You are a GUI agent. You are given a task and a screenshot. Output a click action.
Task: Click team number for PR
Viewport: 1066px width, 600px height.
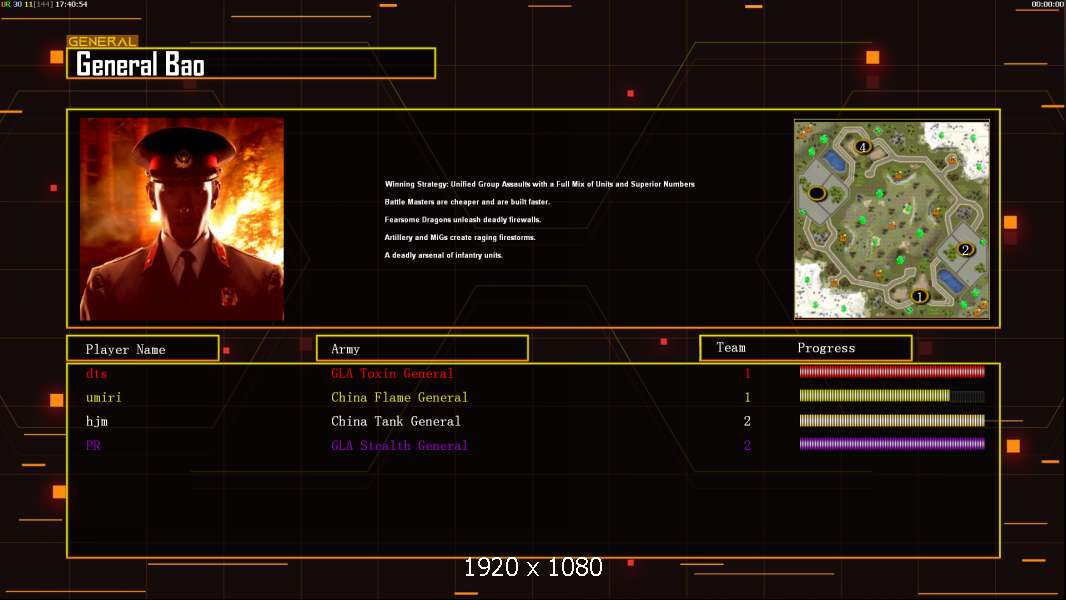747,445
